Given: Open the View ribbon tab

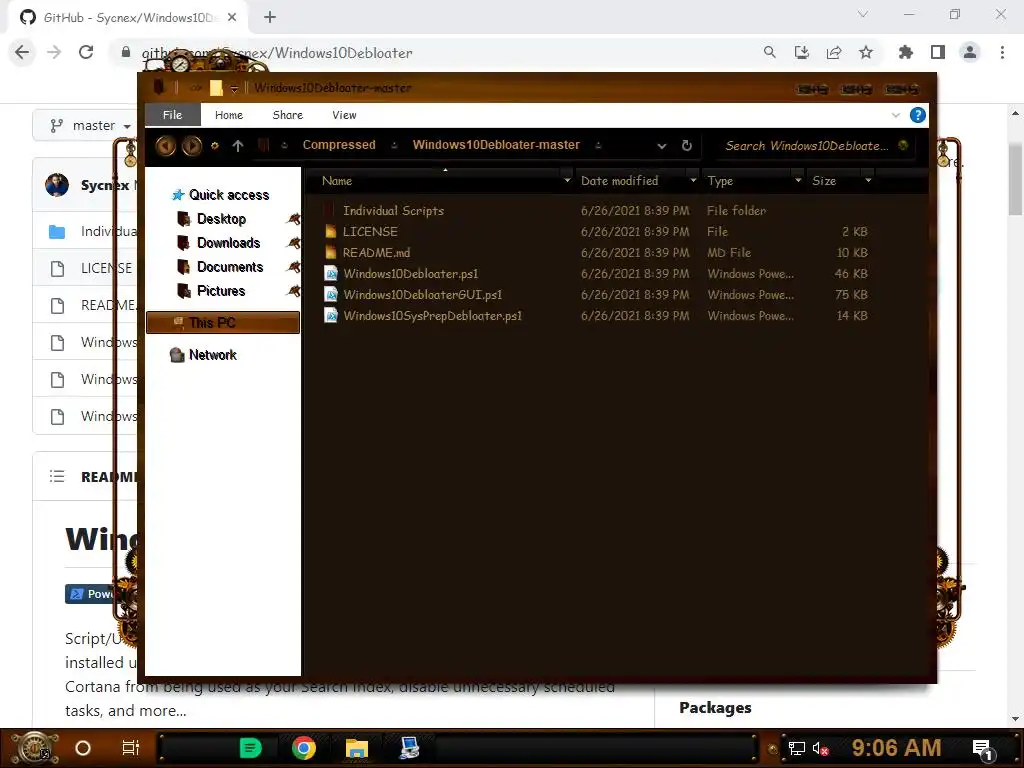Looking at the screenshot, I should pos(344,115).
